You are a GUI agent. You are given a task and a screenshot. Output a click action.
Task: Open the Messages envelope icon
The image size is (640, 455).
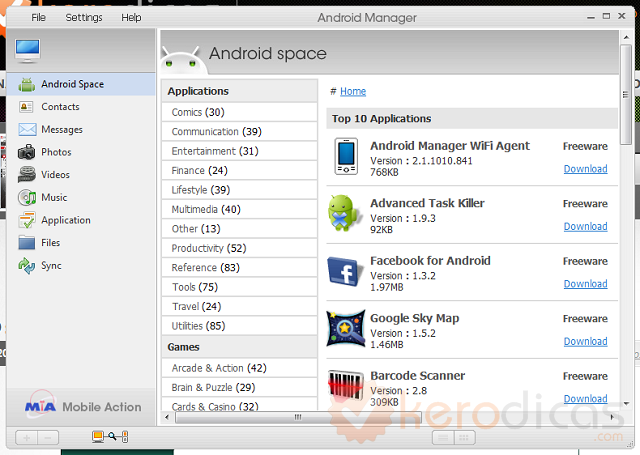27,129
